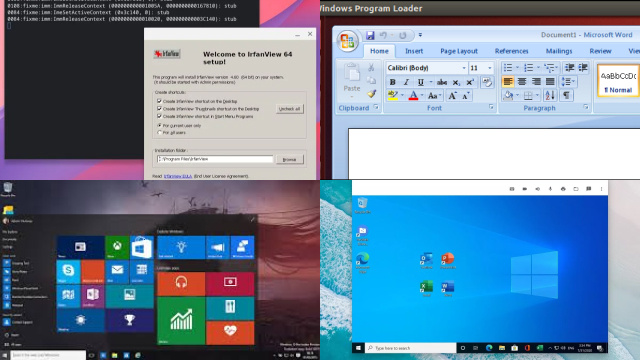The image size is (640, 360).
Task: Apply subscript formatting in Word
Action: click(456, 82)
